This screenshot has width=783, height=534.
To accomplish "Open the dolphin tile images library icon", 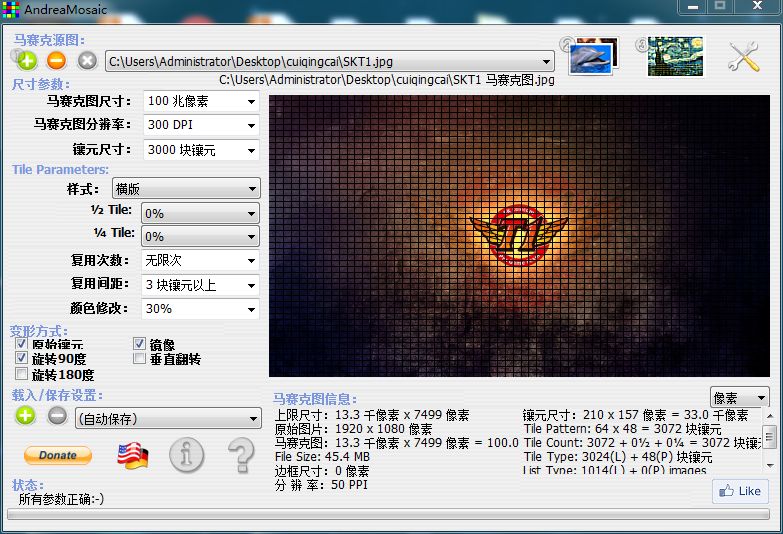I will point(593,56).
